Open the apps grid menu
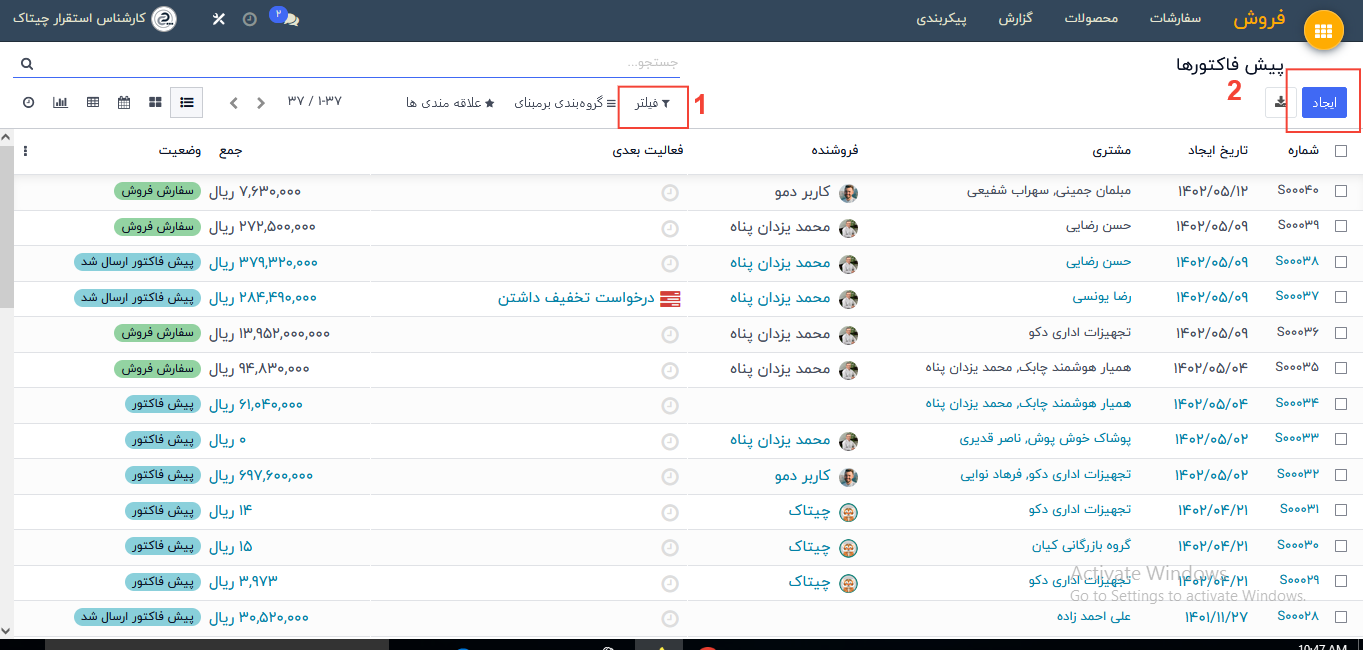The width and height of the screenshot is (1363, 650). 1323,31
